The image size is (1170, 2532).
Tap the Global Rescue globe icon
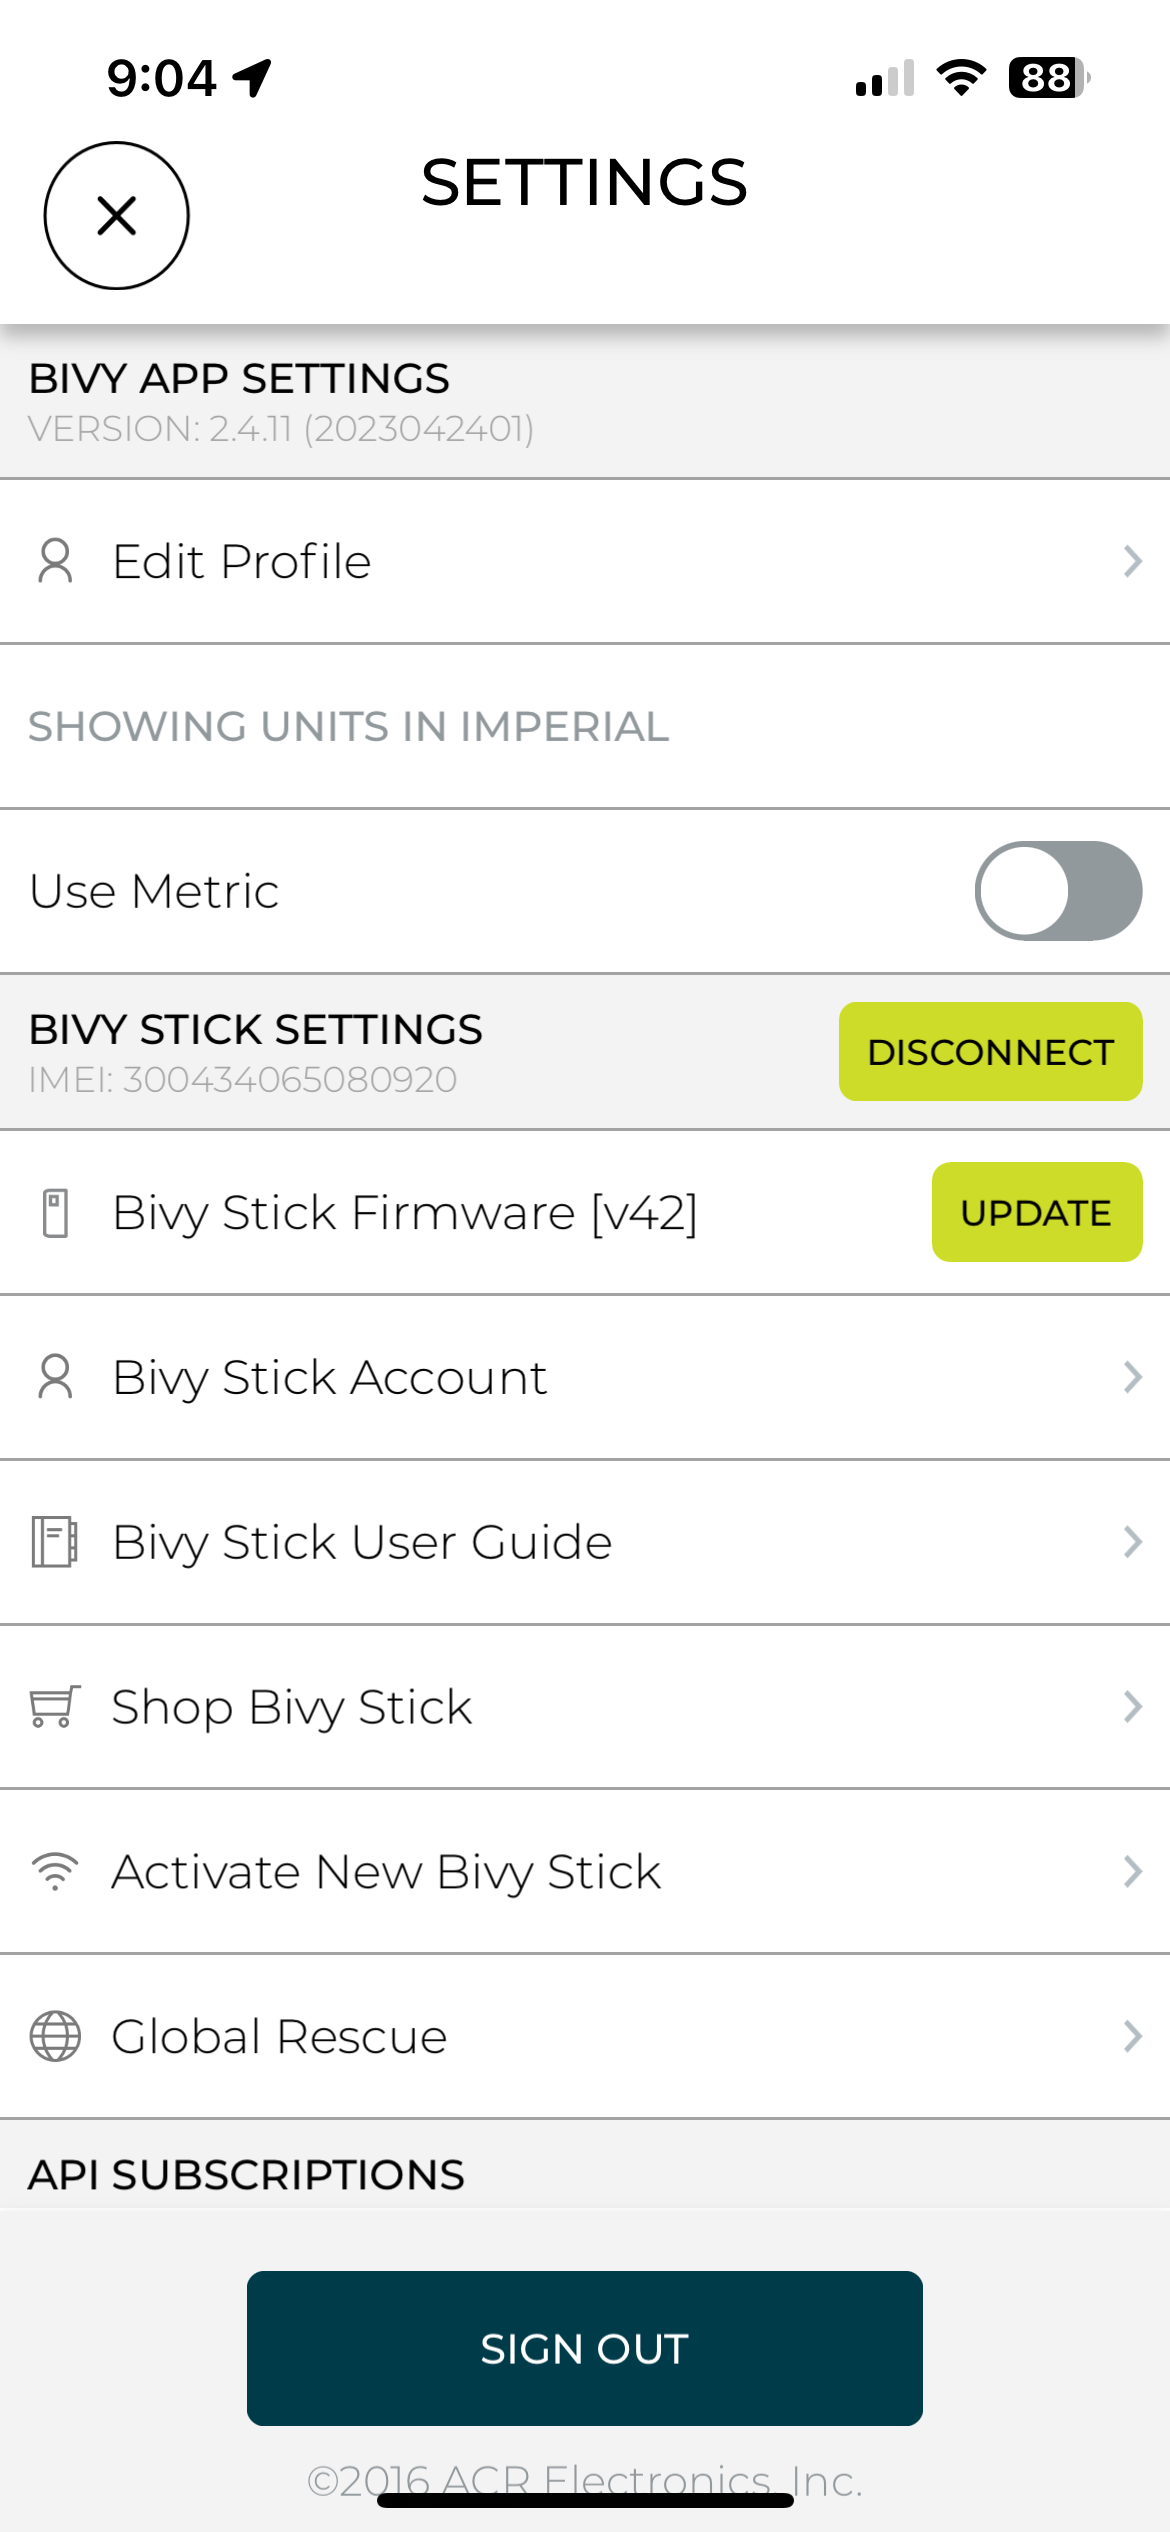[x=55, y=2036]
